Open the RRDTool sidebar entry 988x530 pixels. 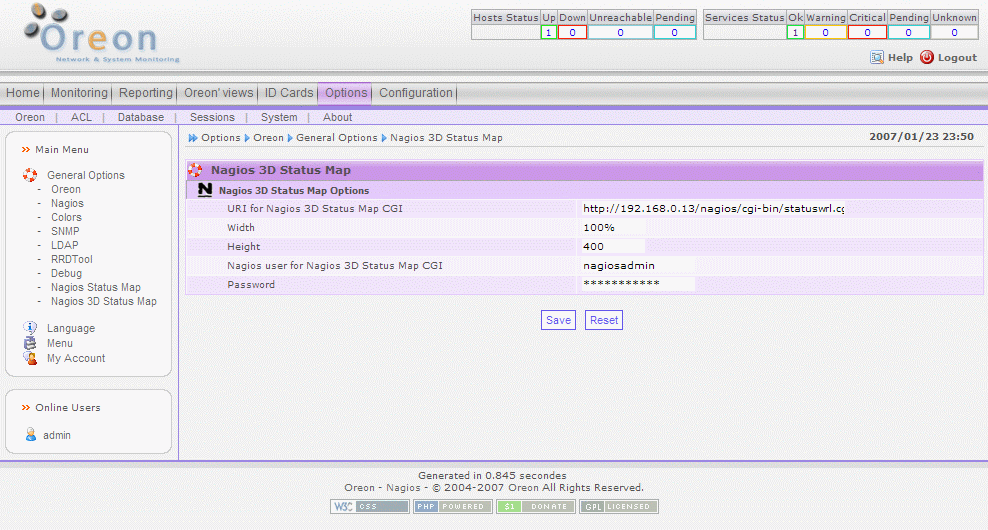pos(72,259)
